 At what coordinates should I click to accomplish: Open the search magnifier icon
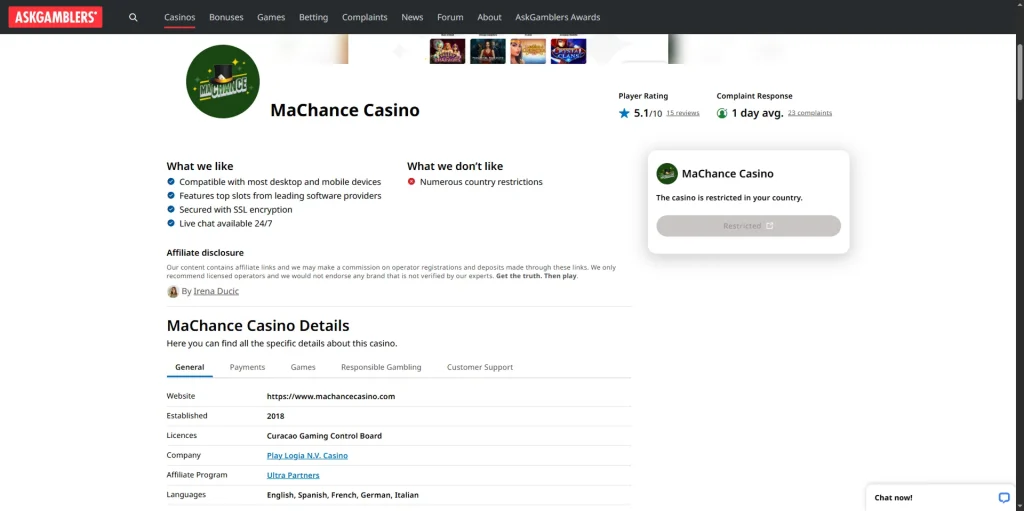pos(133,18)
